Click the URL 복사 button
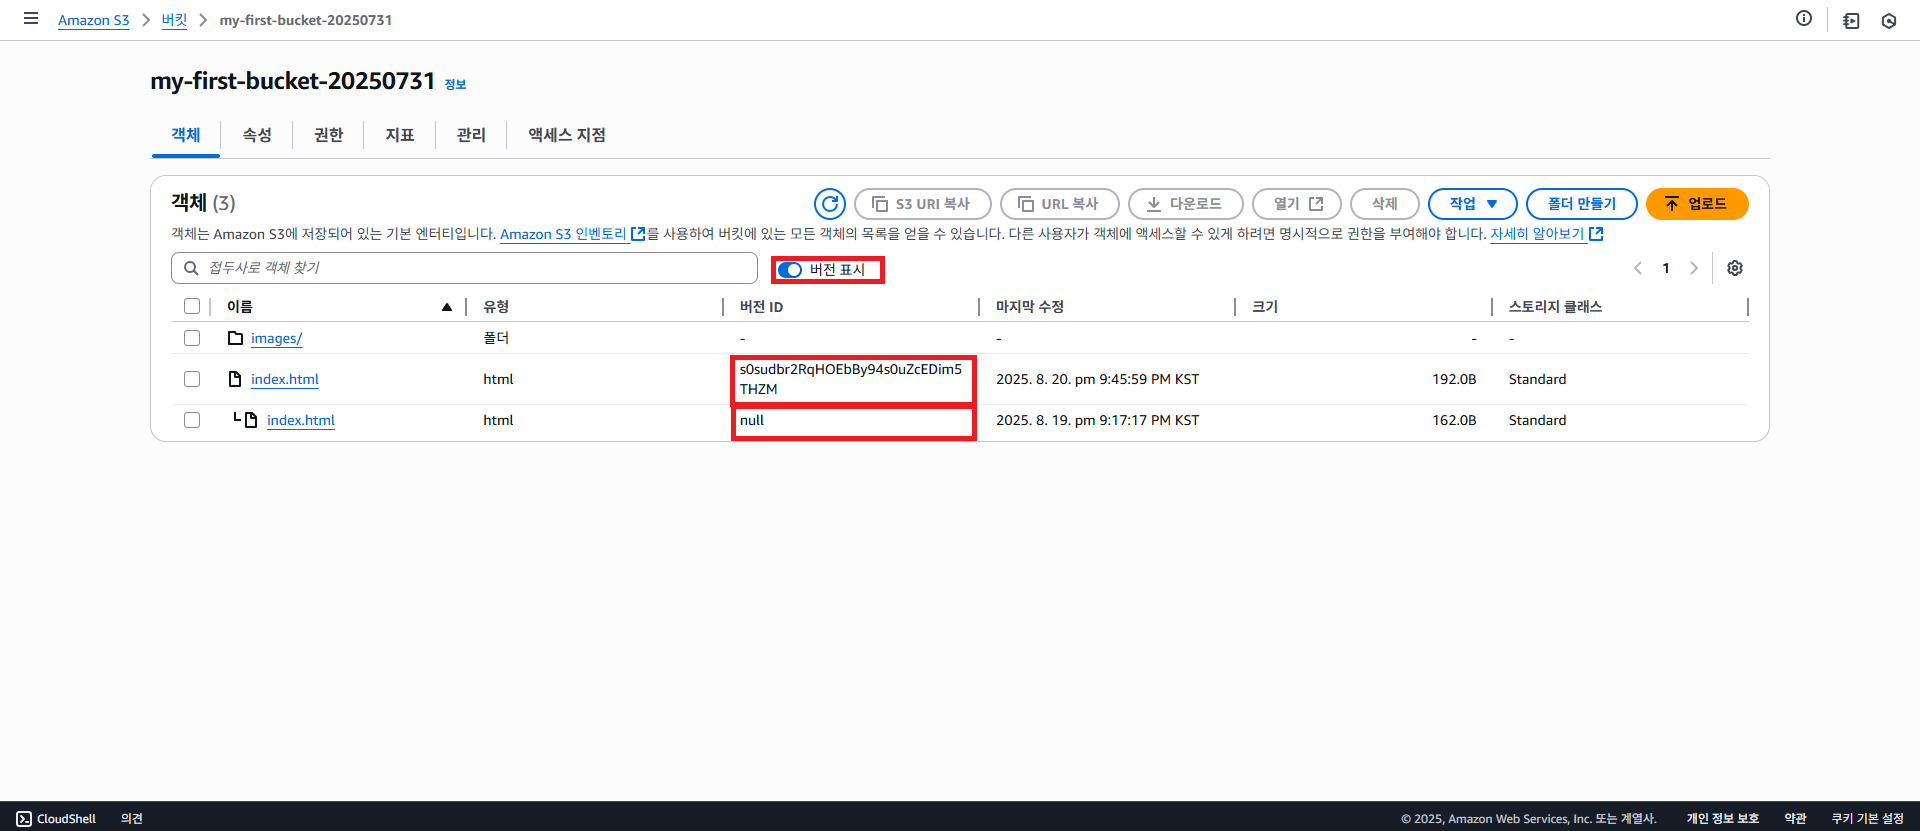The image size is (1920, 831). 1060,204
